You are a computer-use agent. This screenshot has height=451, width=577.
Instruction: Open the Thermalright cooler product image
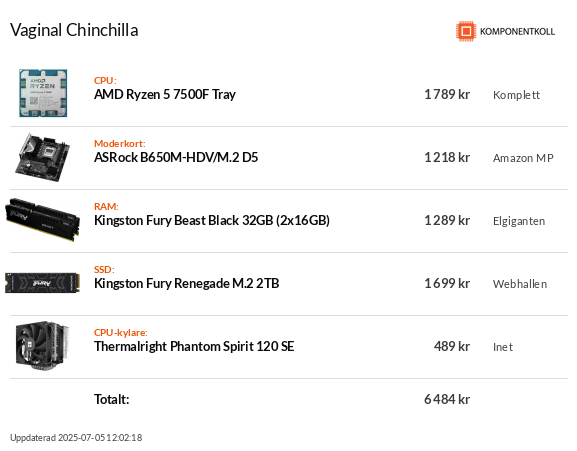point(42,346)
